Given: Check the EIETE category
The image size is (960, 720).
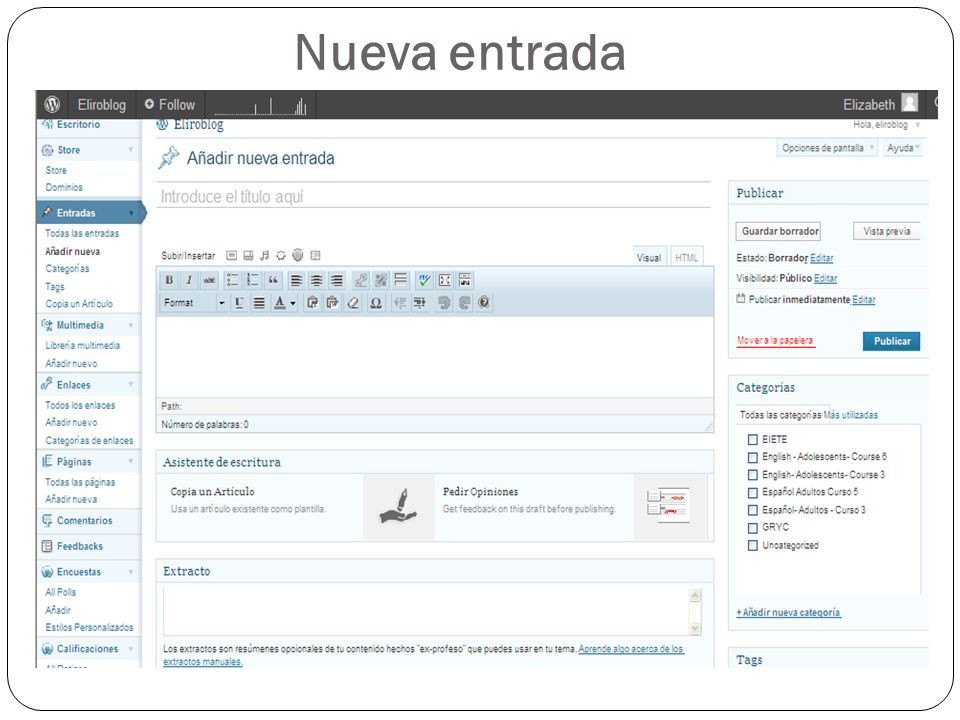Looking at the screenshot, I should [753, 440].
